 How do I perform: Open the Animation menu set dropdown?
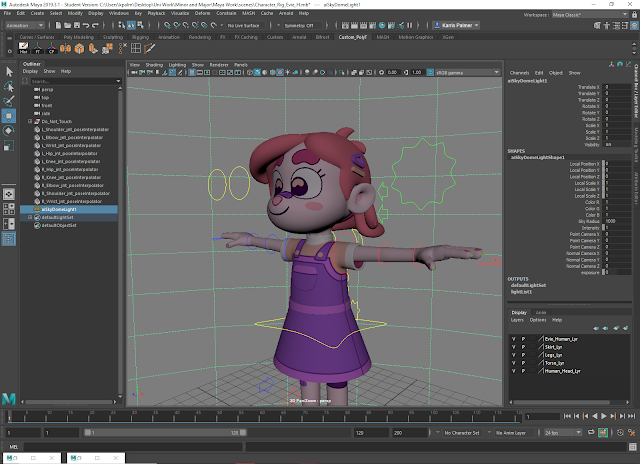tap(24, 25)
